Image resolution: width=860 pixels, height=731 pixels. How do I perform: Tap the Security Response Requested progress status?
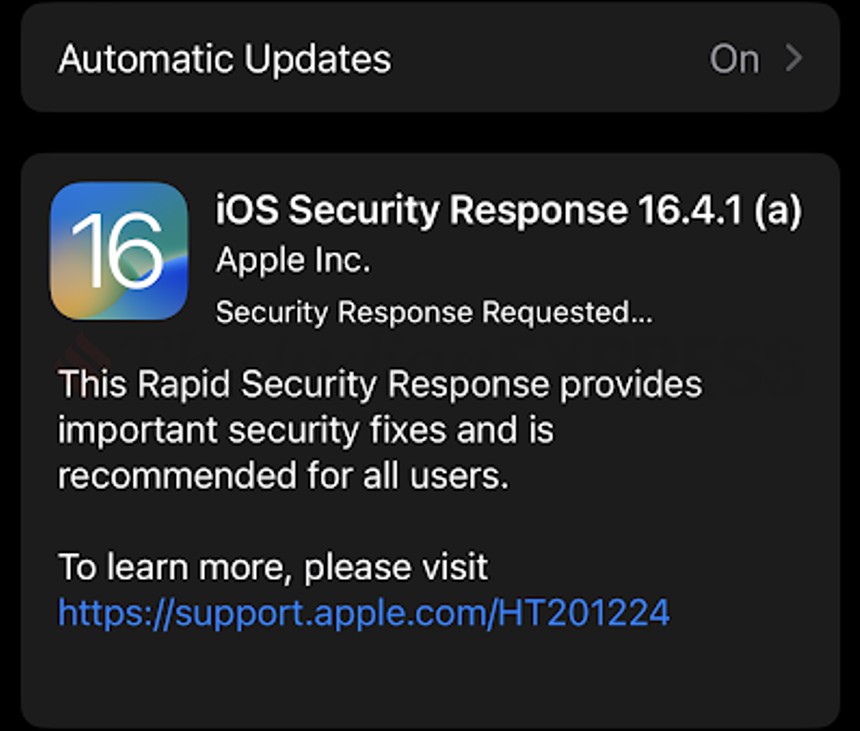coord(432,311)
